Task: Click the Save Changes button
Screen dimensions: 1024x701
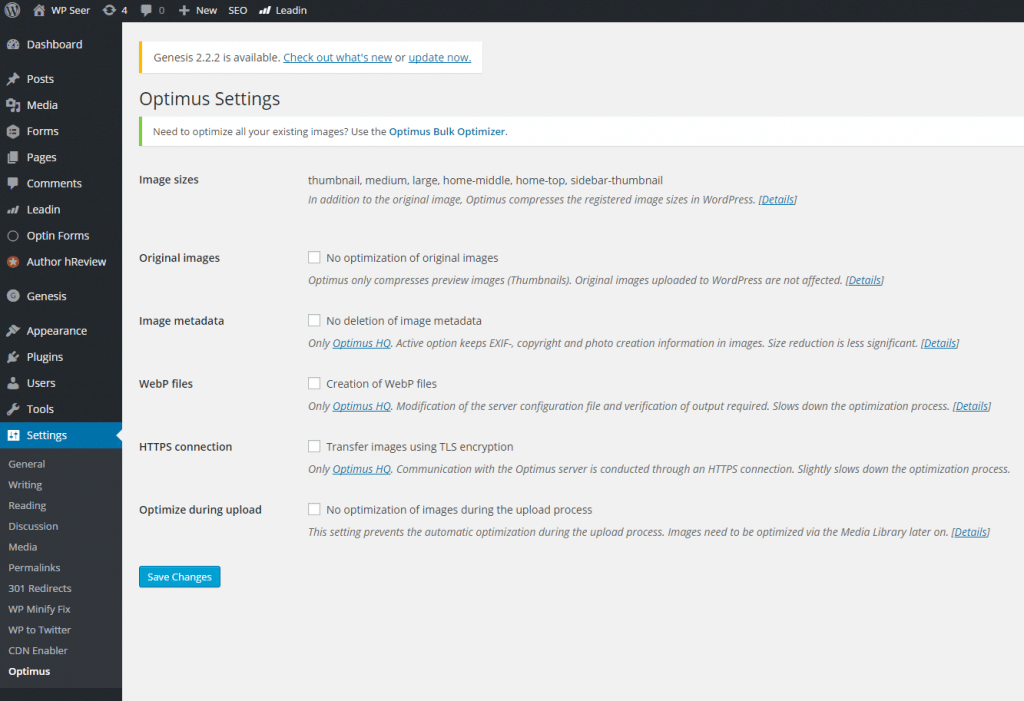Action: coord(180,577)
